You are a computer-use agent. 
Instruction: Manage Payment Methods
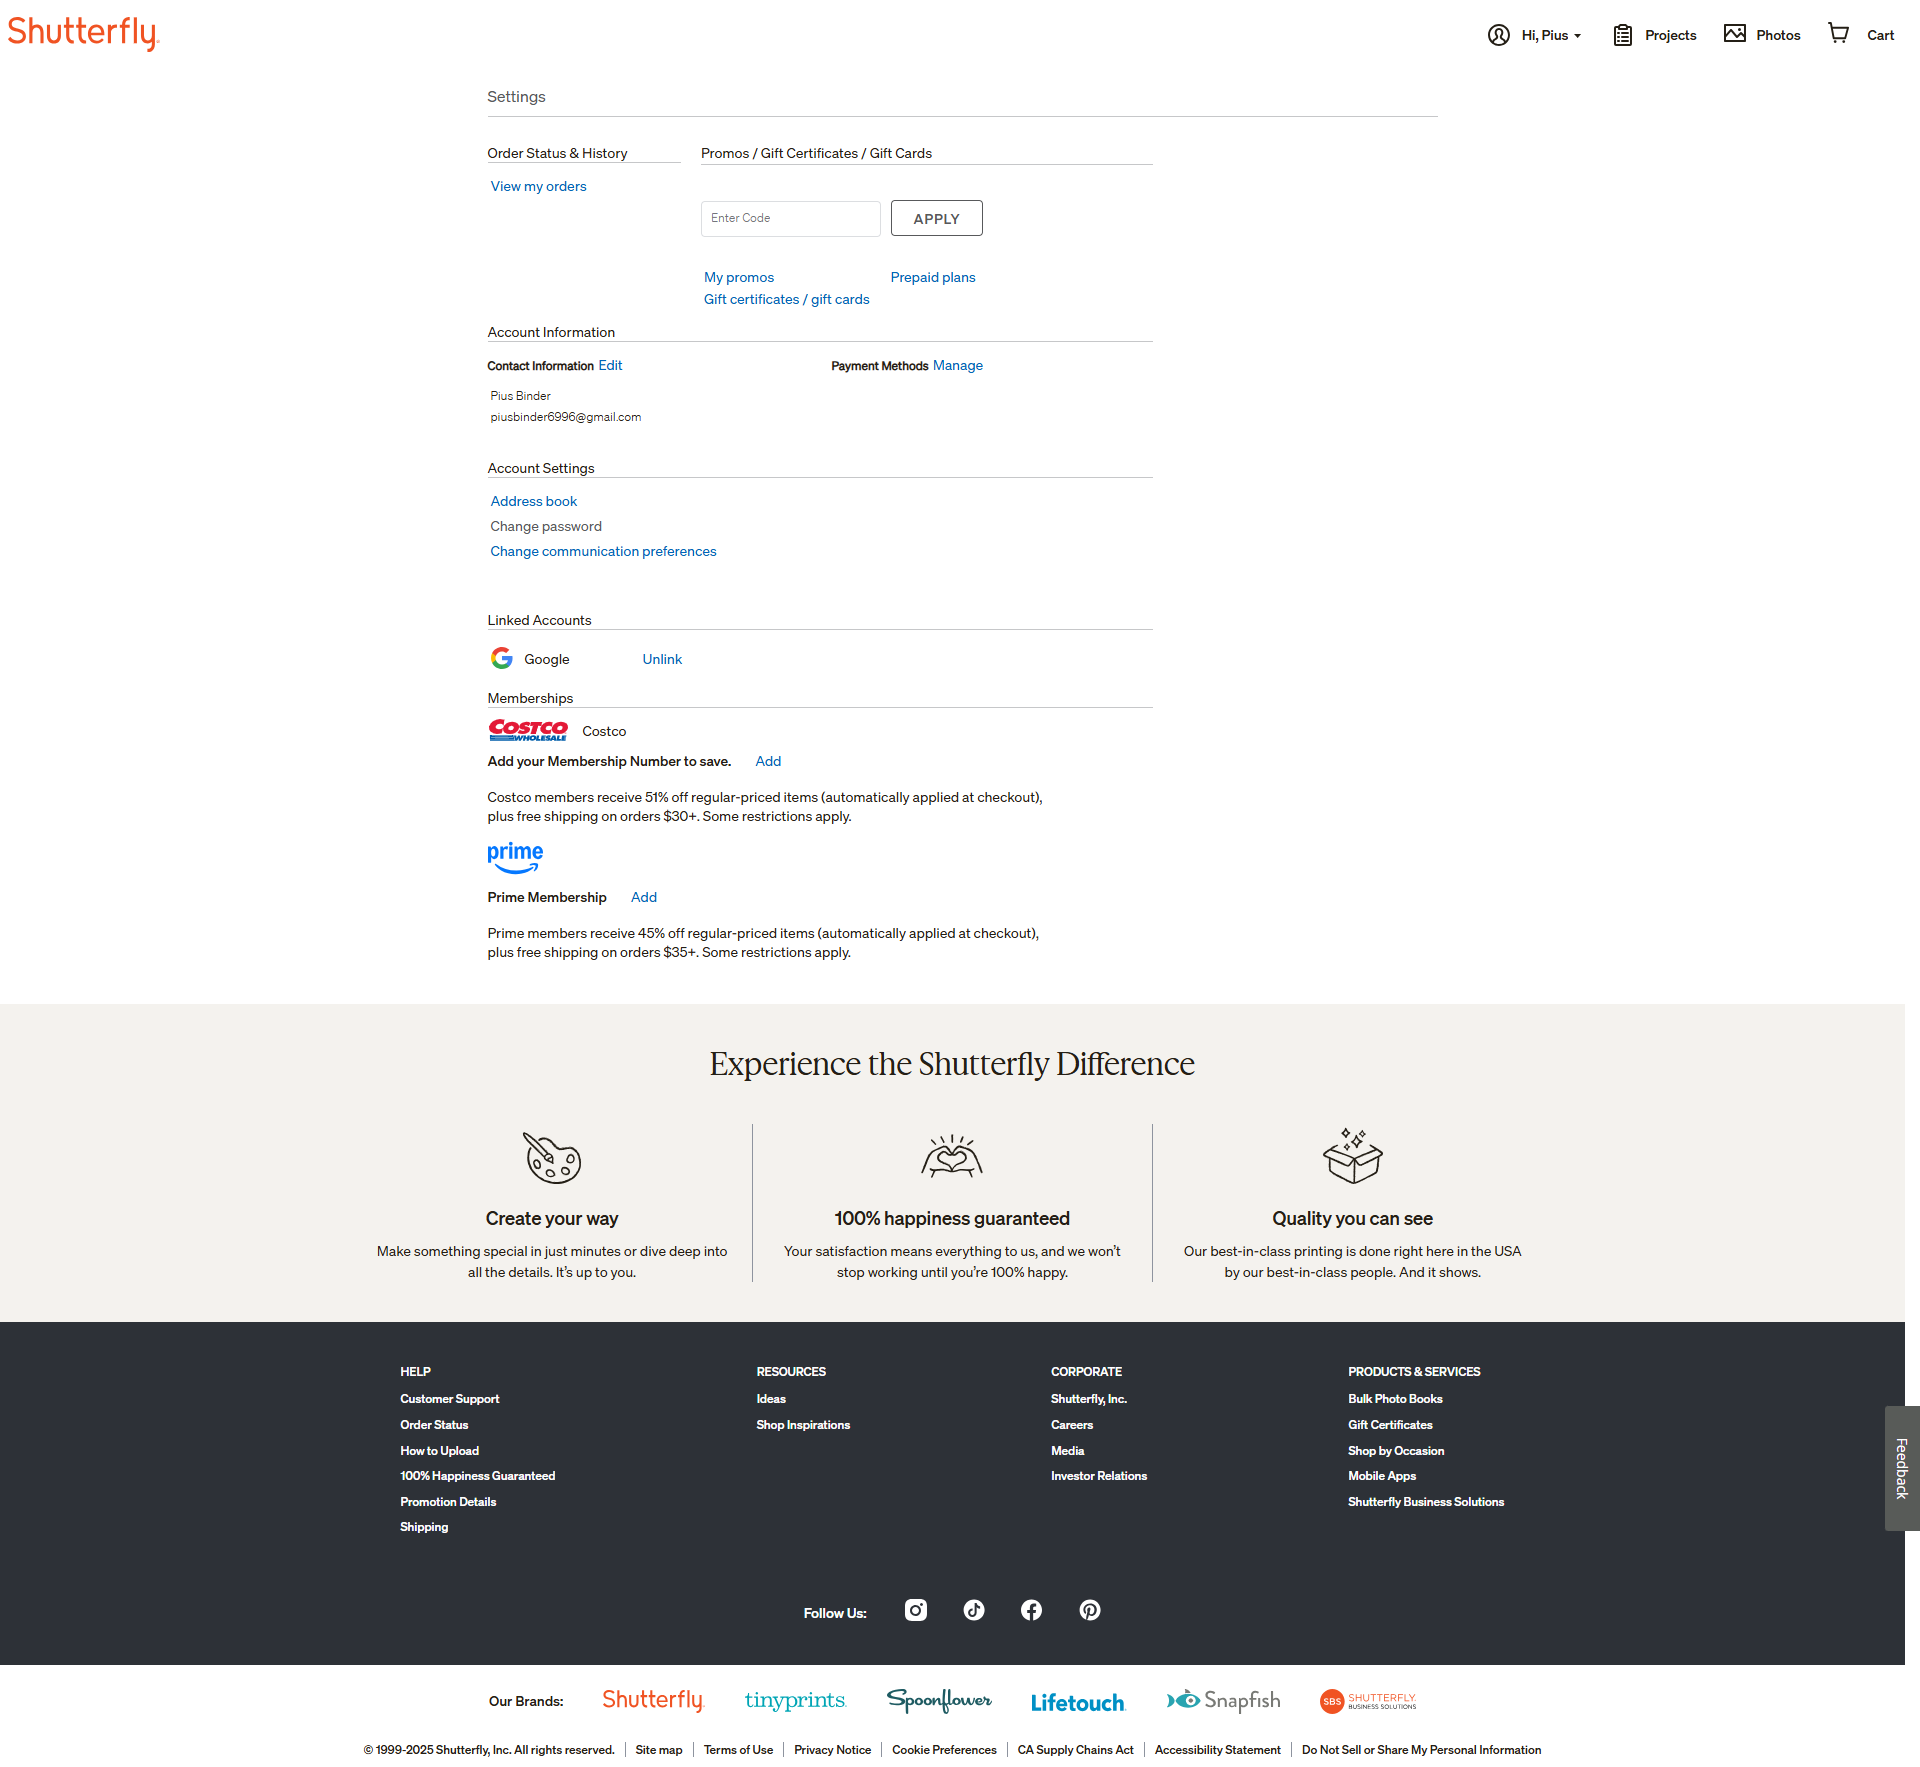(957, 365)
